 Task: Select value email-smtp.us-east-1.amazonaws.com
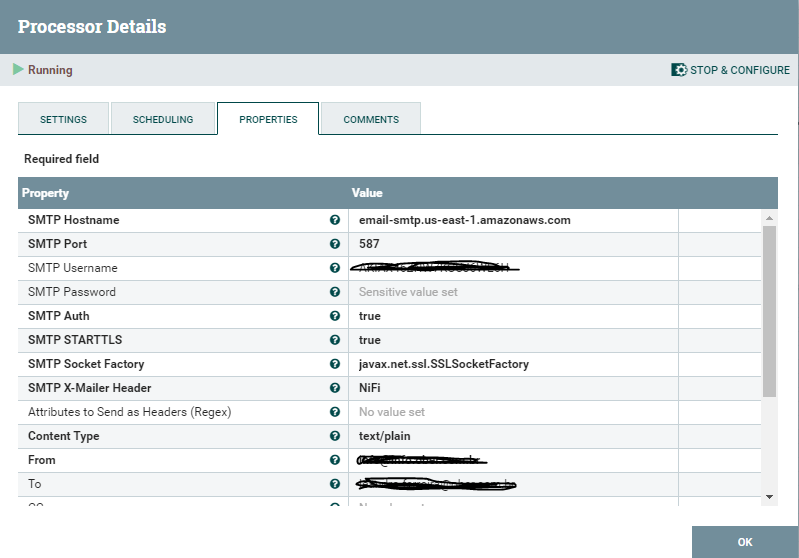pyautogui.click(x=465, y=220)
